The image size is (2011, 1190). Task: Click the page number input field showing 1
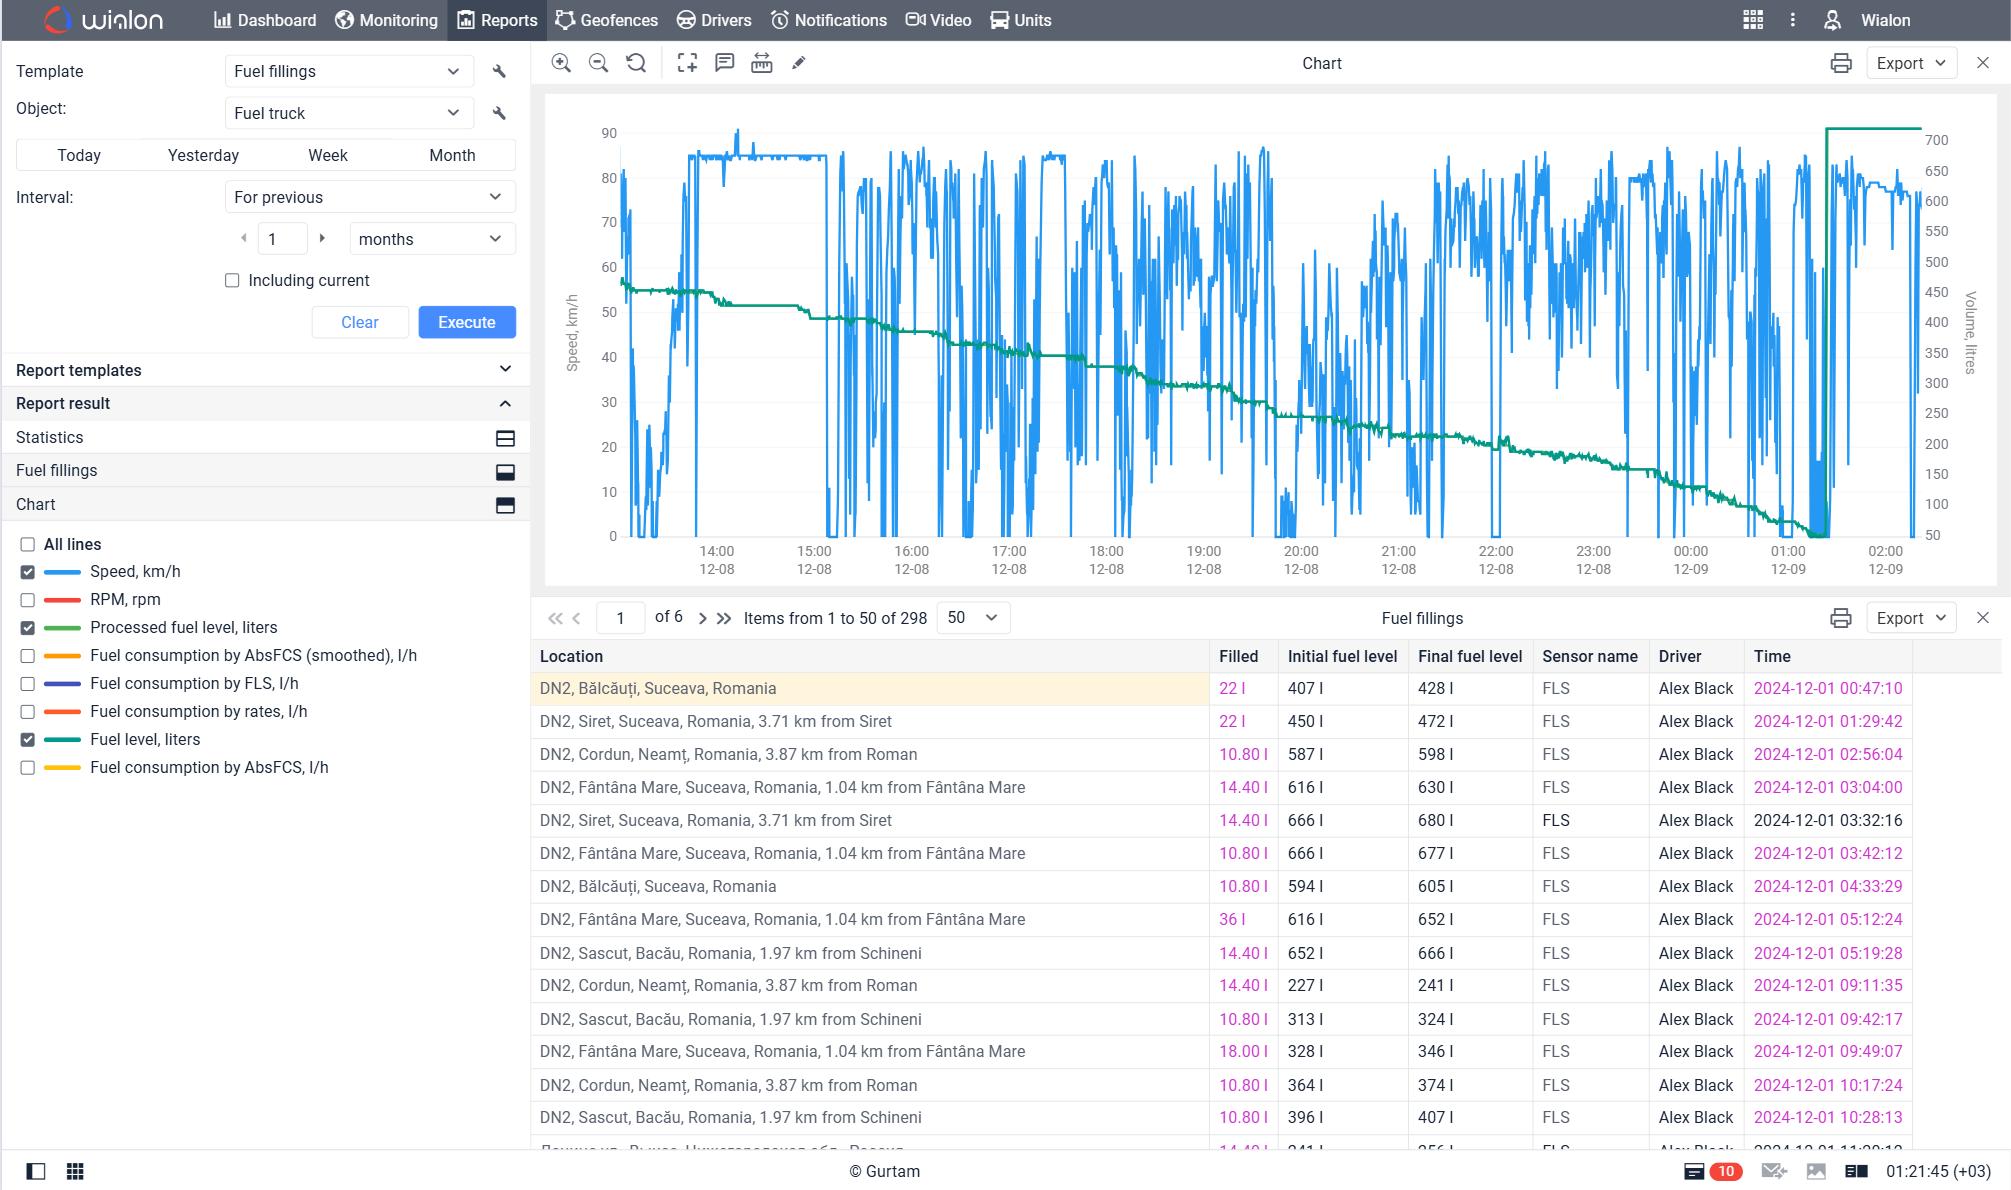622,618
